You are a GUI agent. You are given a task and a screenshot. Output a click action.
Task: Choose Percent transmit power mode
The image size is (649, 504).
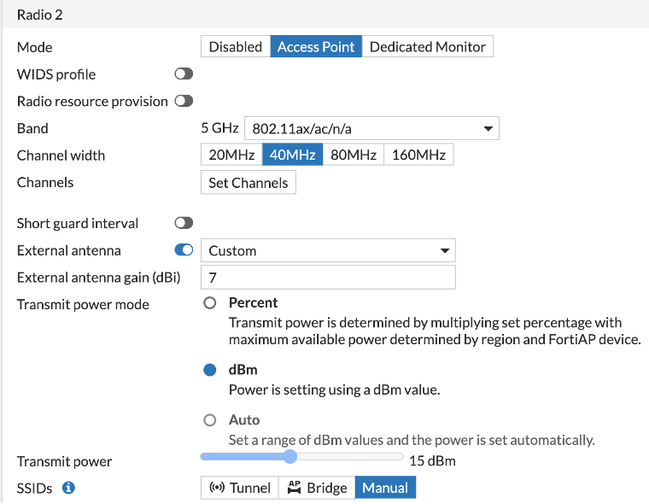(210, 303)
